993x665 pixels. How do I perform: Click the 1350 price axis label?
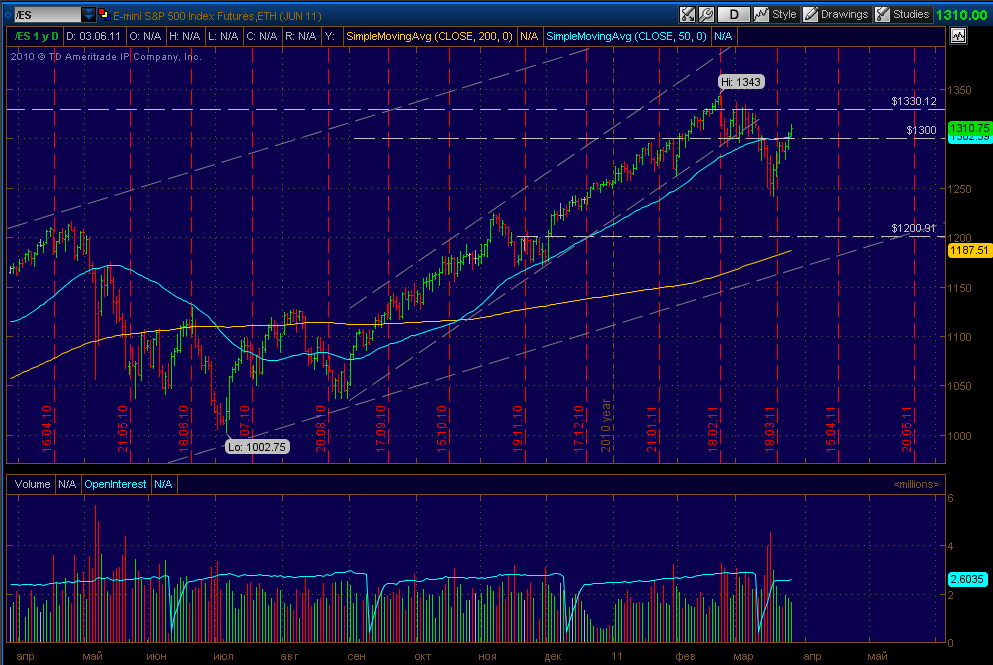(x=959, y=91)
